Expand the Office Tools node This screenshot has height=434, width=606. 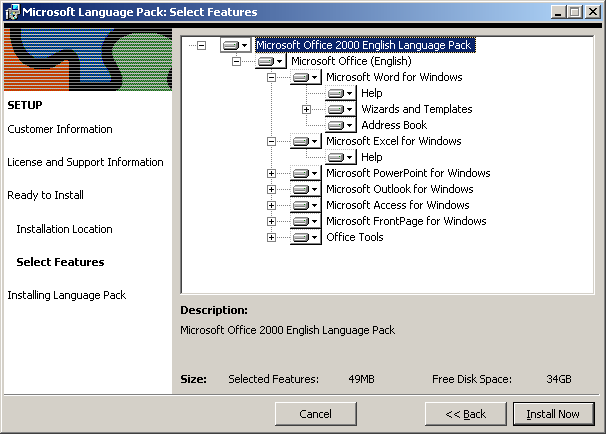click(x=271, y=237)
